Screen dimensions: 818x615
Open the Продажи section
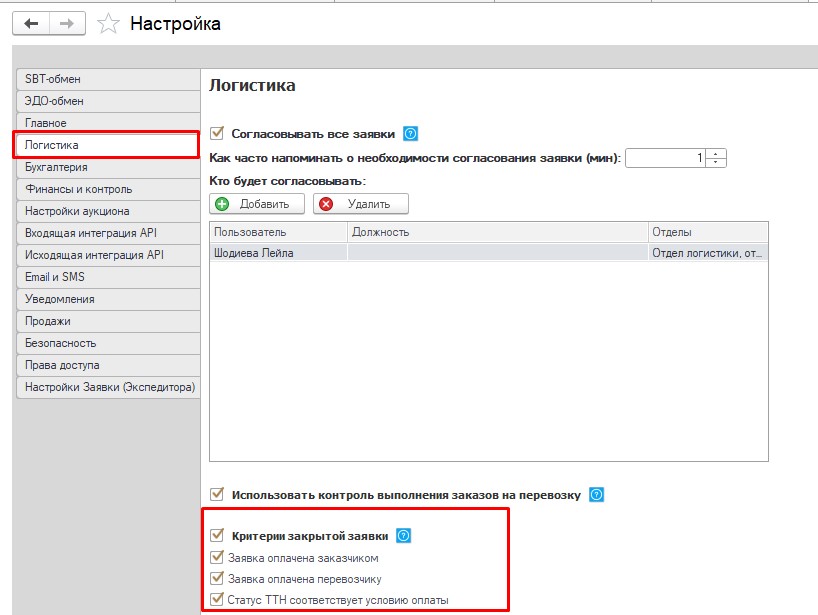pos(109,321)
